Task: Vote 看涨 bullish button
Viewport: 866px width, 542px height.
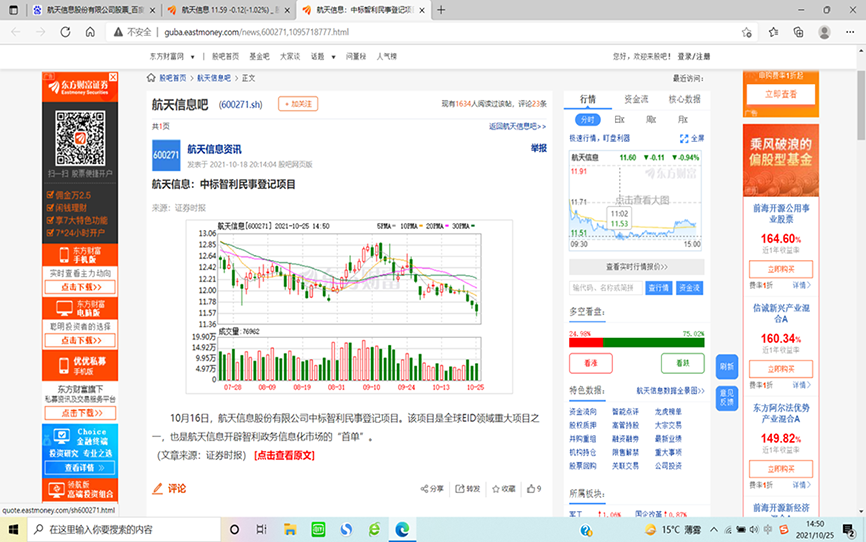Action: tap(590, 363)
